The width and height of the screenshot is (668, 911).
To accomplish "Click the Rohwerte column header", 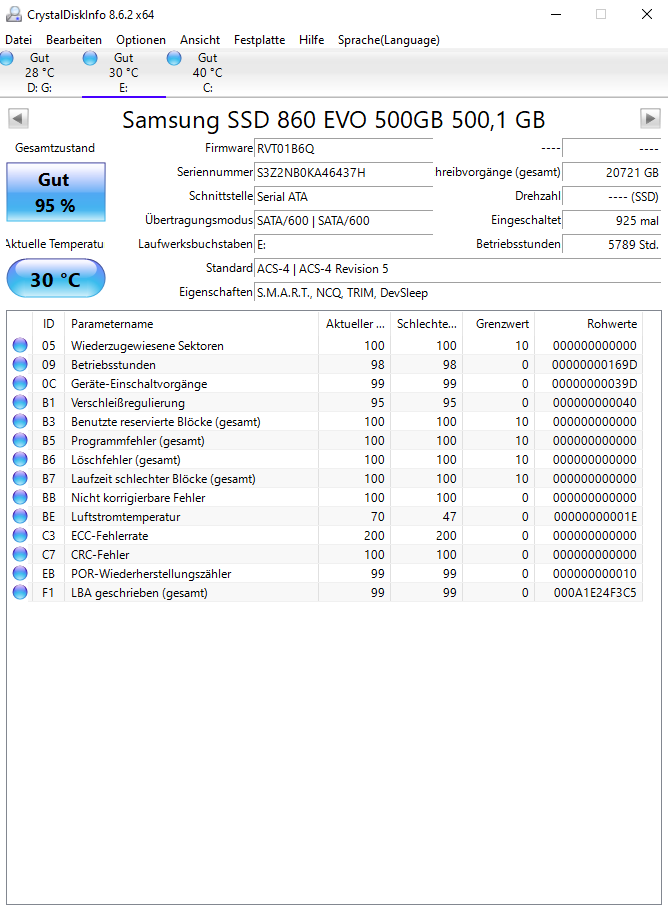I will tap(588, 324).
